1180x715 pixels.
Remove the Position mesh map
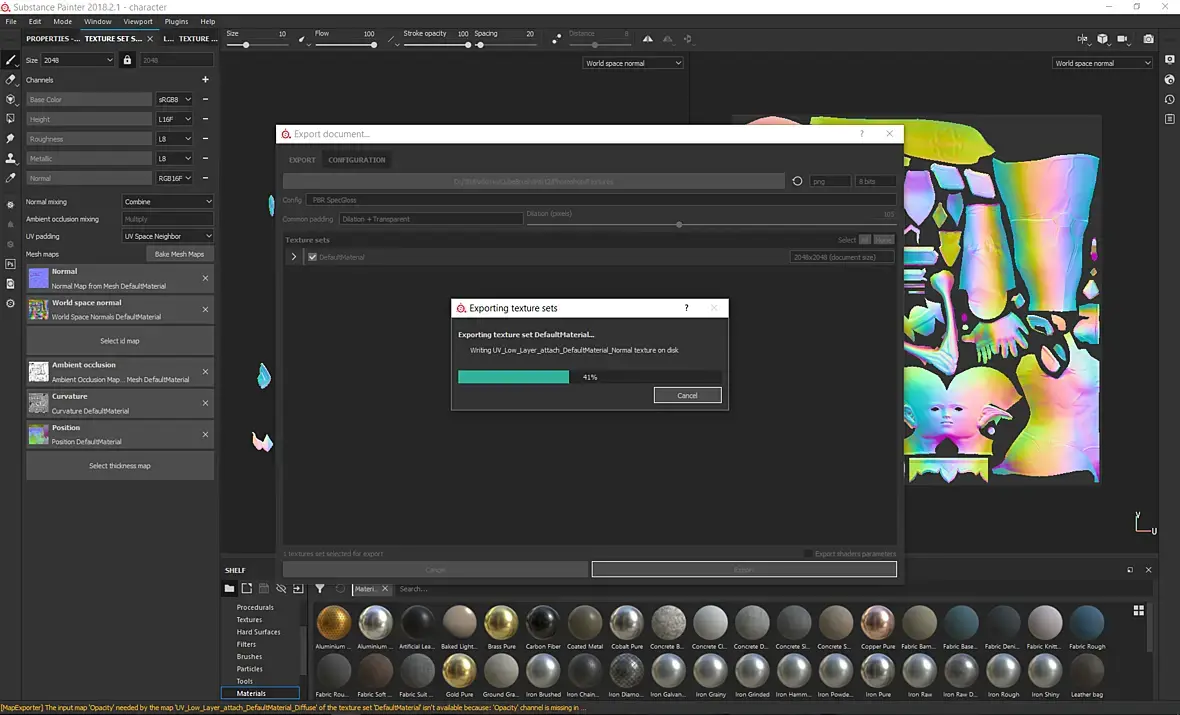205,434
